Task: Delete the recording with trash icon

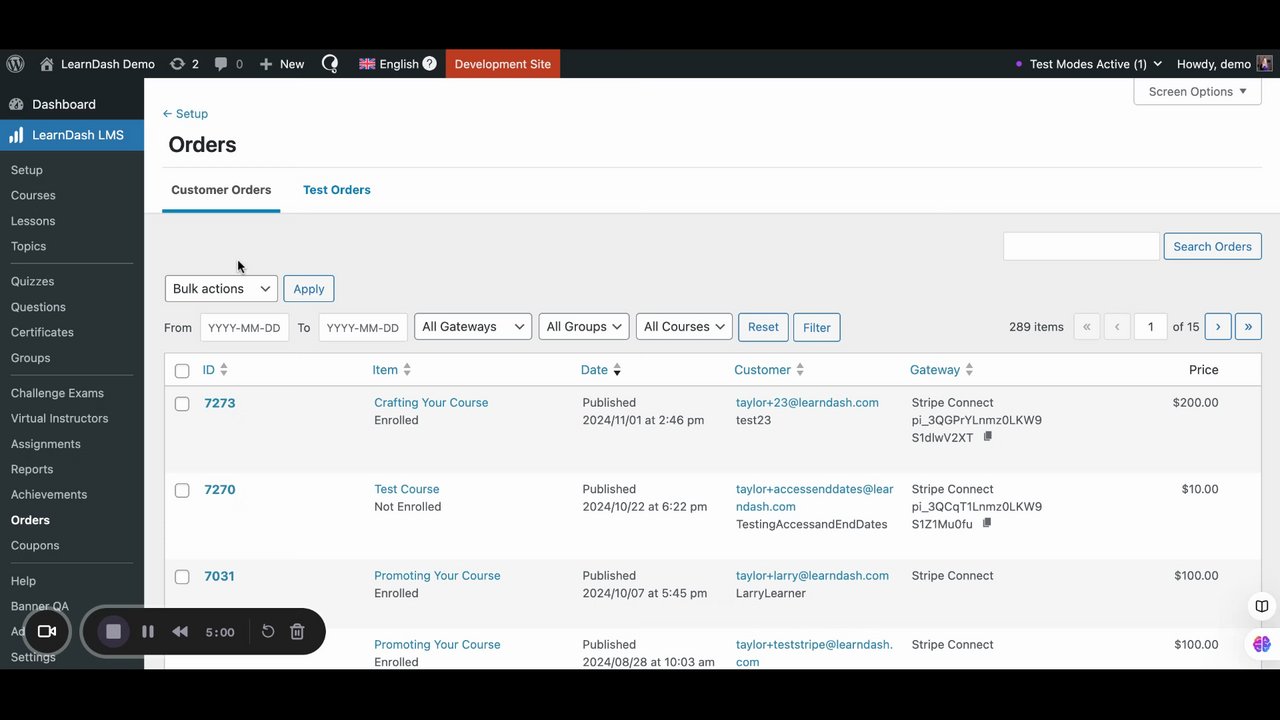Action: coord(297,631)
